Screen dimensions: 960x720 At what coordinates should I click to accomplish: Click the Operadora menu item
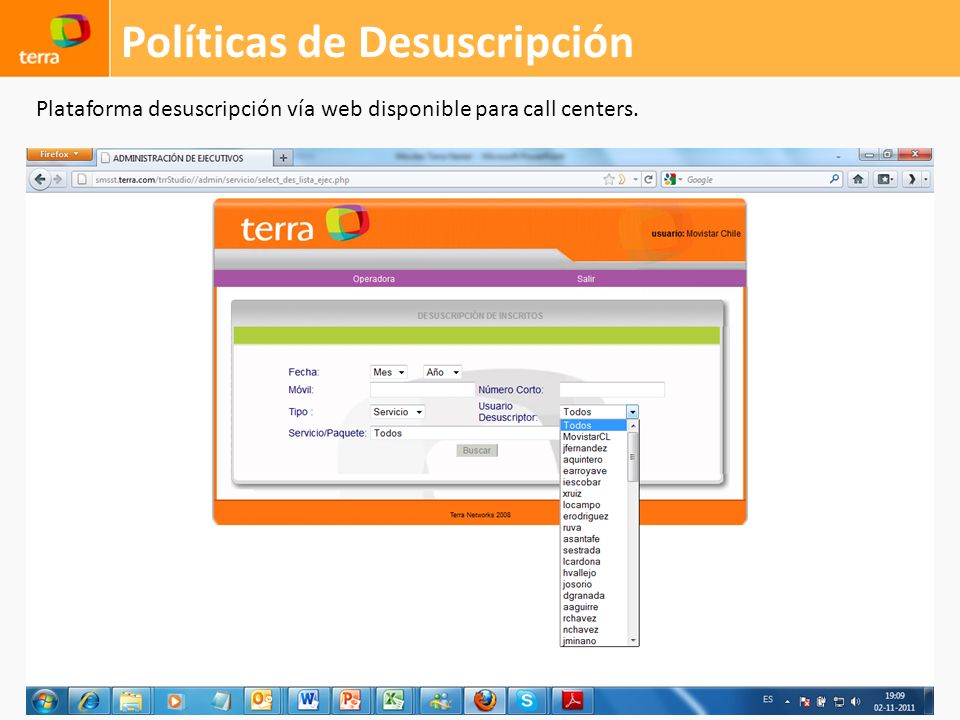pos(373,279)
